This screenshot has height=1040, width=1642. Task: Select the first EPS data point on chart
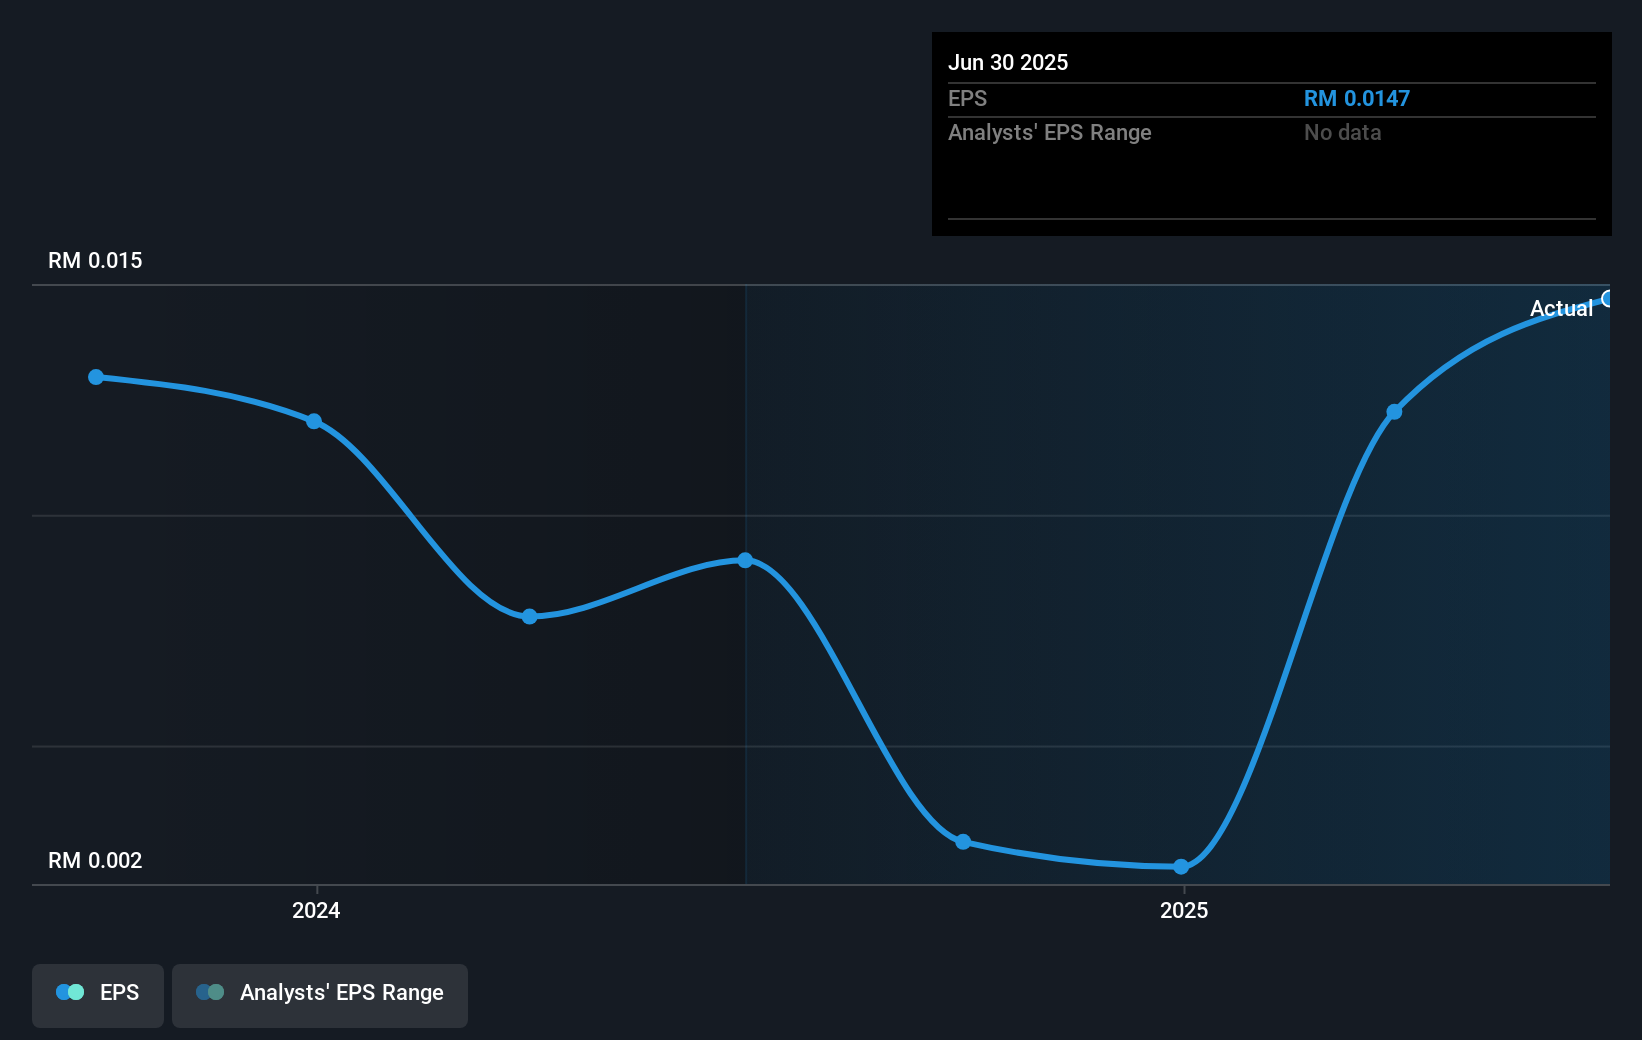pos(96,377)
